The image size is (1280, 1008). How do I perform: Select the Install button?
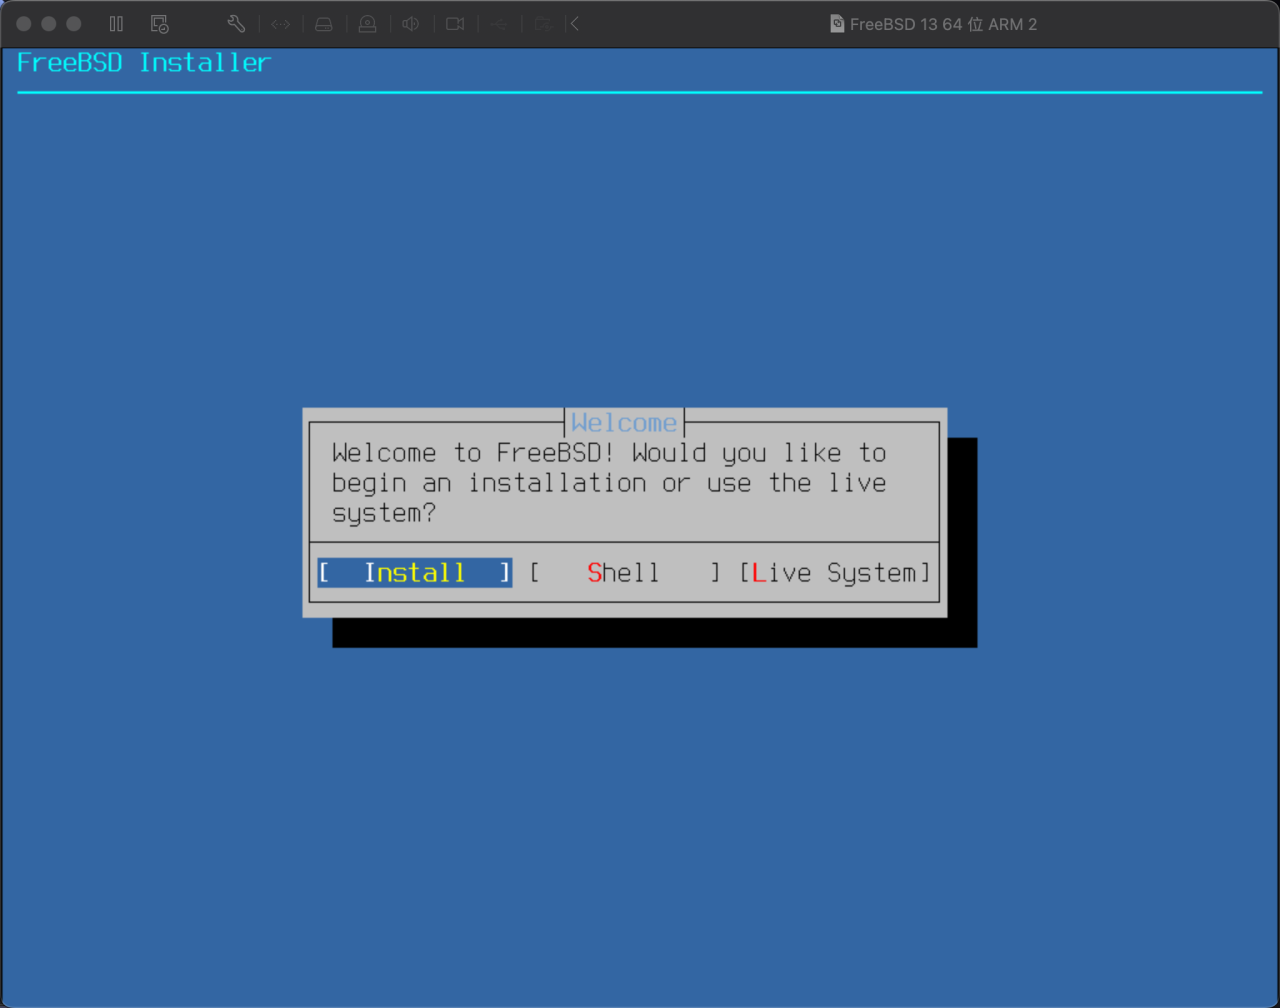(x=415, y=573)
